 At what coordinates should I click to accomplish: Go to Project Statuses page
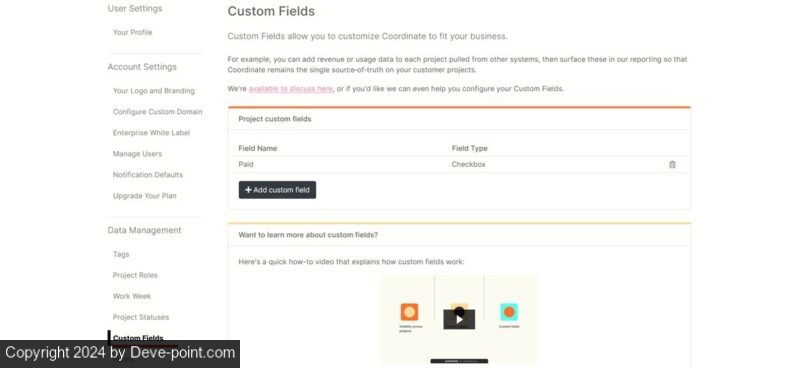click(x=141, y=317)
